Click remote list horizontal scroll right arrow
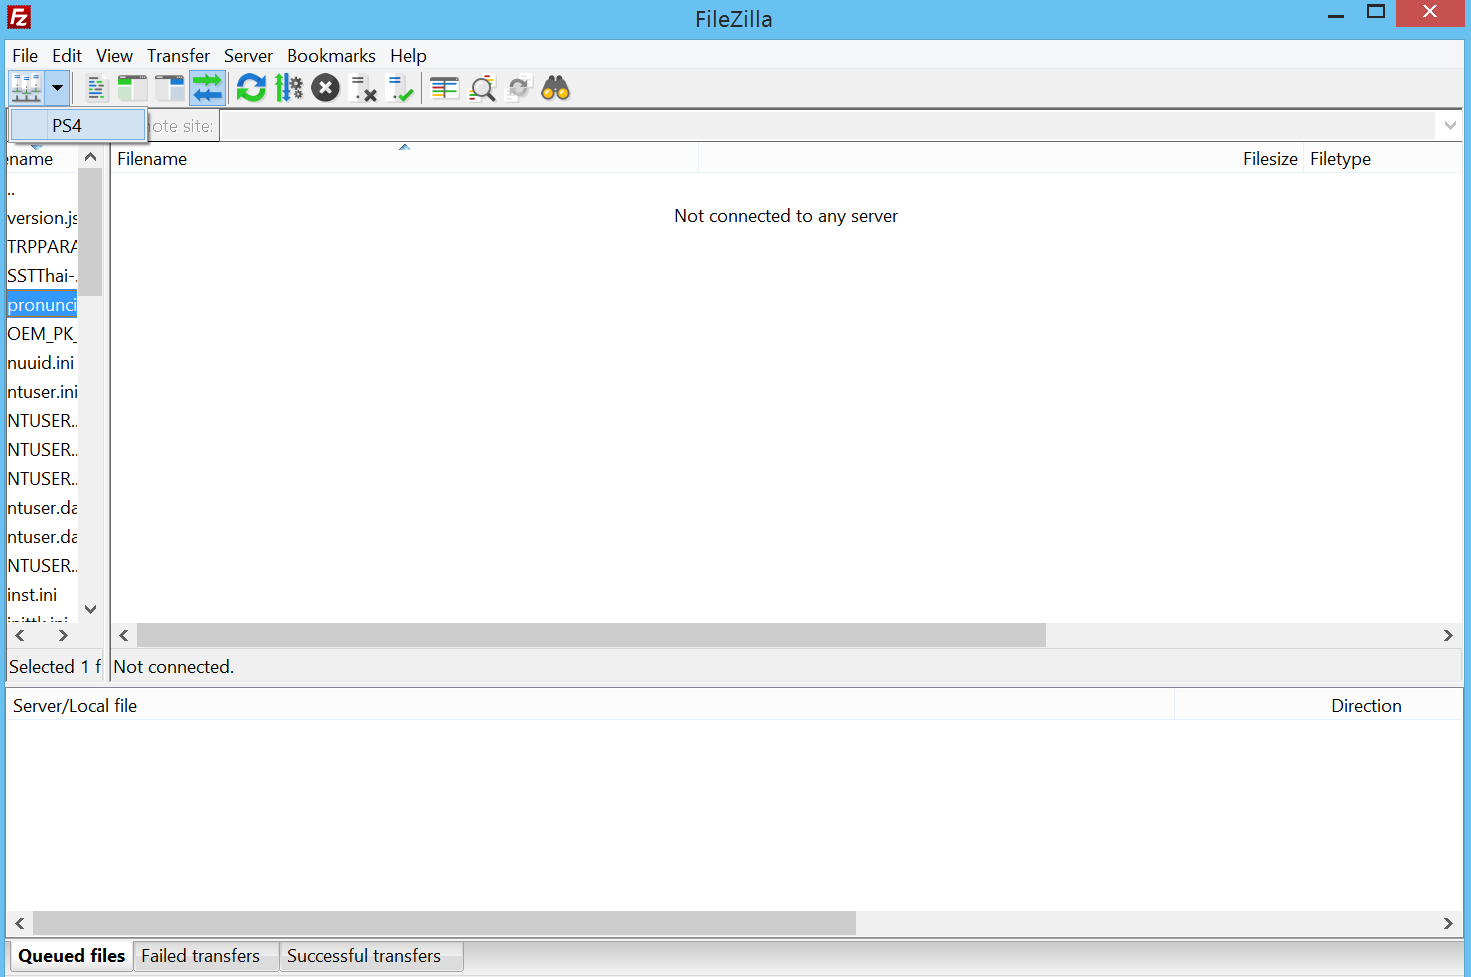The image size is (1471, 977). [1448, 635]
